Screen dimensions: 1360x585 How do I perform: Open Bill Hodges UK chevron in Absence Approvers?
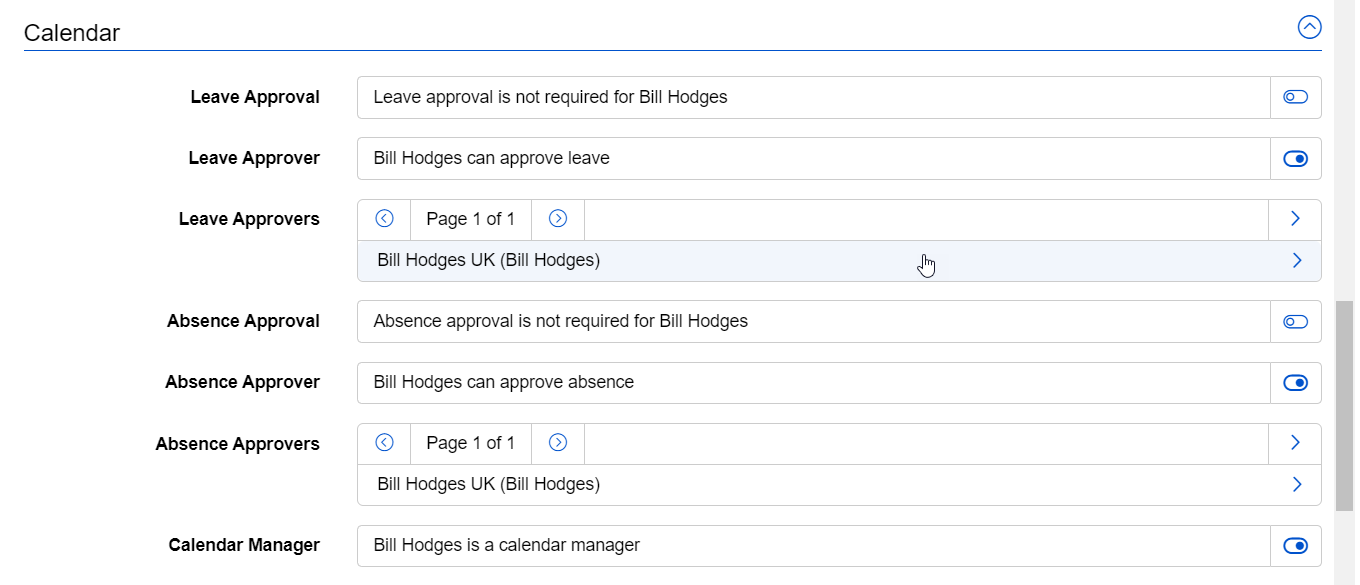tap(1297, 485)
